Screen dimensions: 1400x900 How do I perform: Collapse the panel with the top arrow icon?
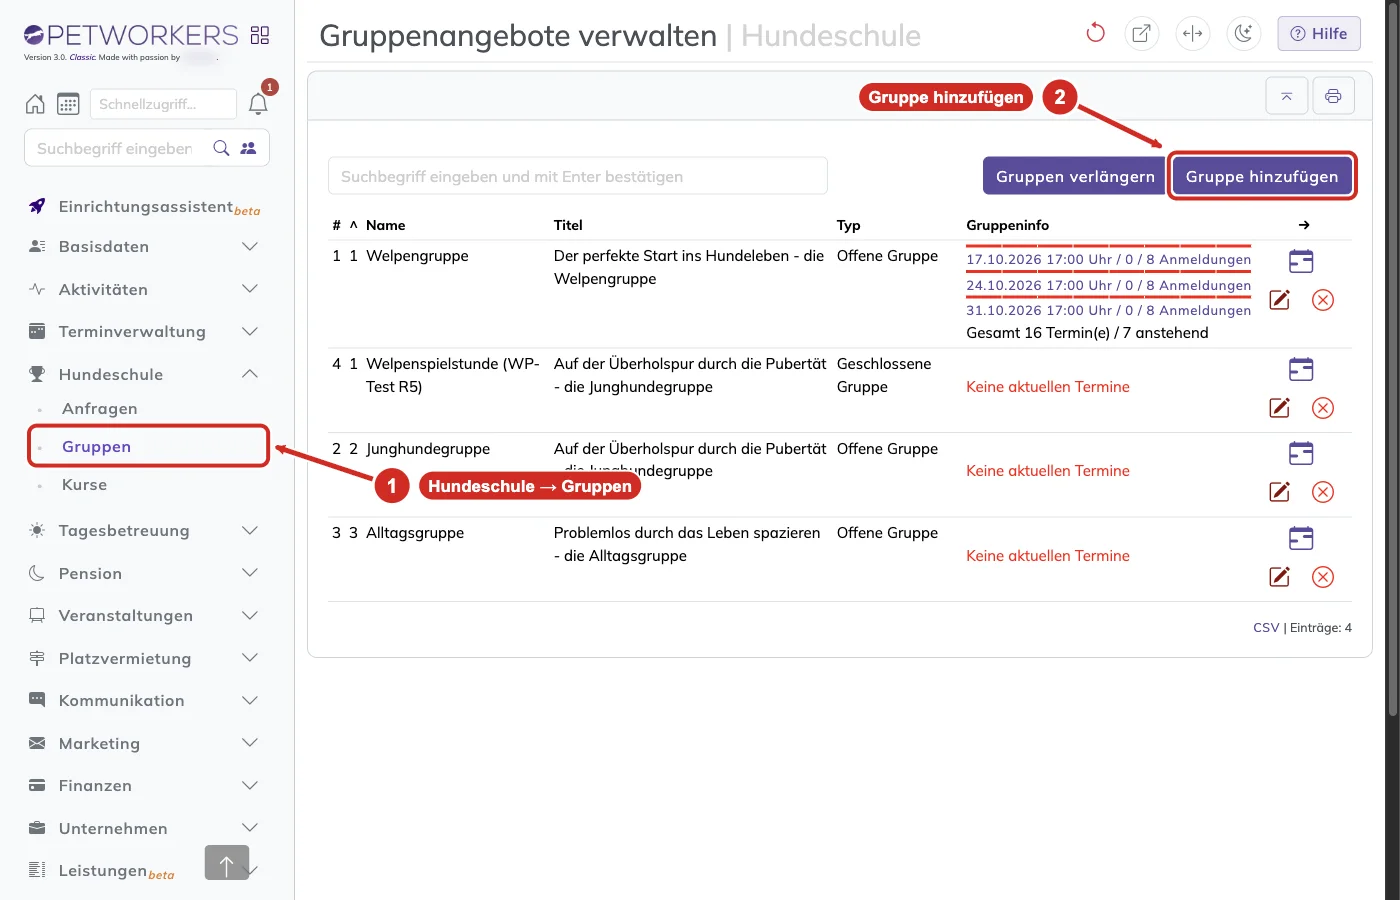(x=1287, y=96)
